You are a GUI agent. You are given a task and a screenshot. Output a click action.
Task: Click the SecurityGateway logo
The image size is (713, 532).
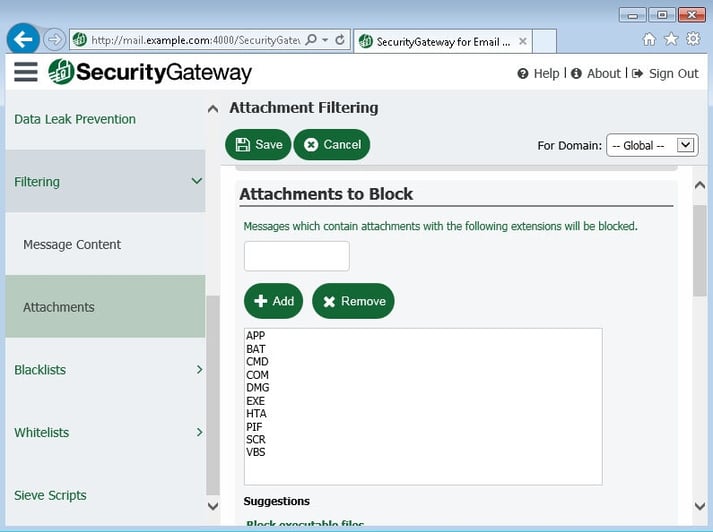[150, 72]
